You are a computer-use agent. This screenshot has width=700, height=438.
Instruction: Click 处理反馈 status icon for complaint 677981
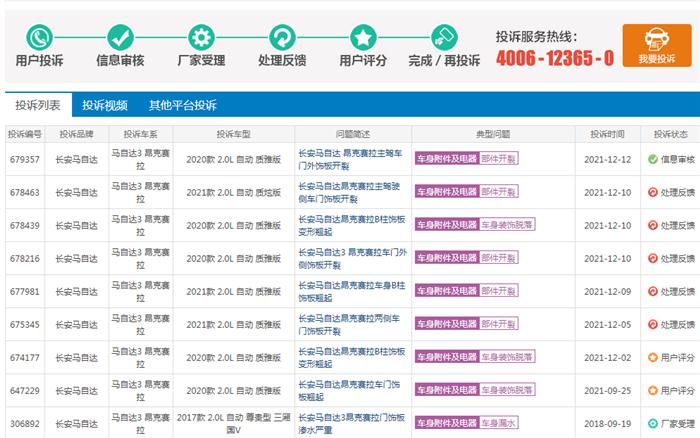tap(653, 291)
